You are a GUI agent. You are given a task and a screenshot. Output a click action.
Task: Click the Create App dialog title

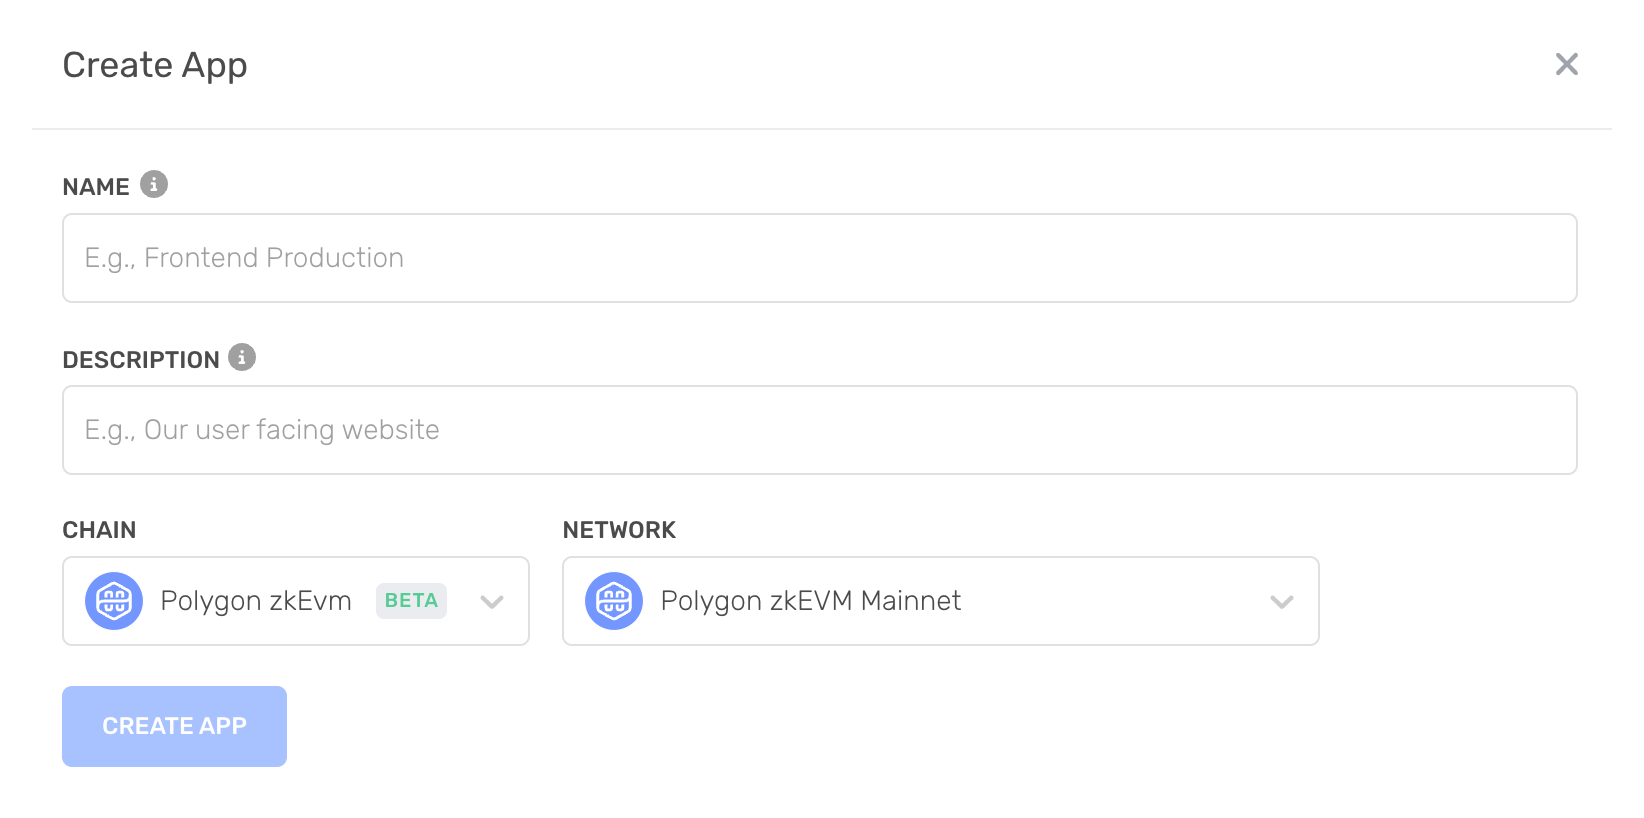click(x=155, y=66)
